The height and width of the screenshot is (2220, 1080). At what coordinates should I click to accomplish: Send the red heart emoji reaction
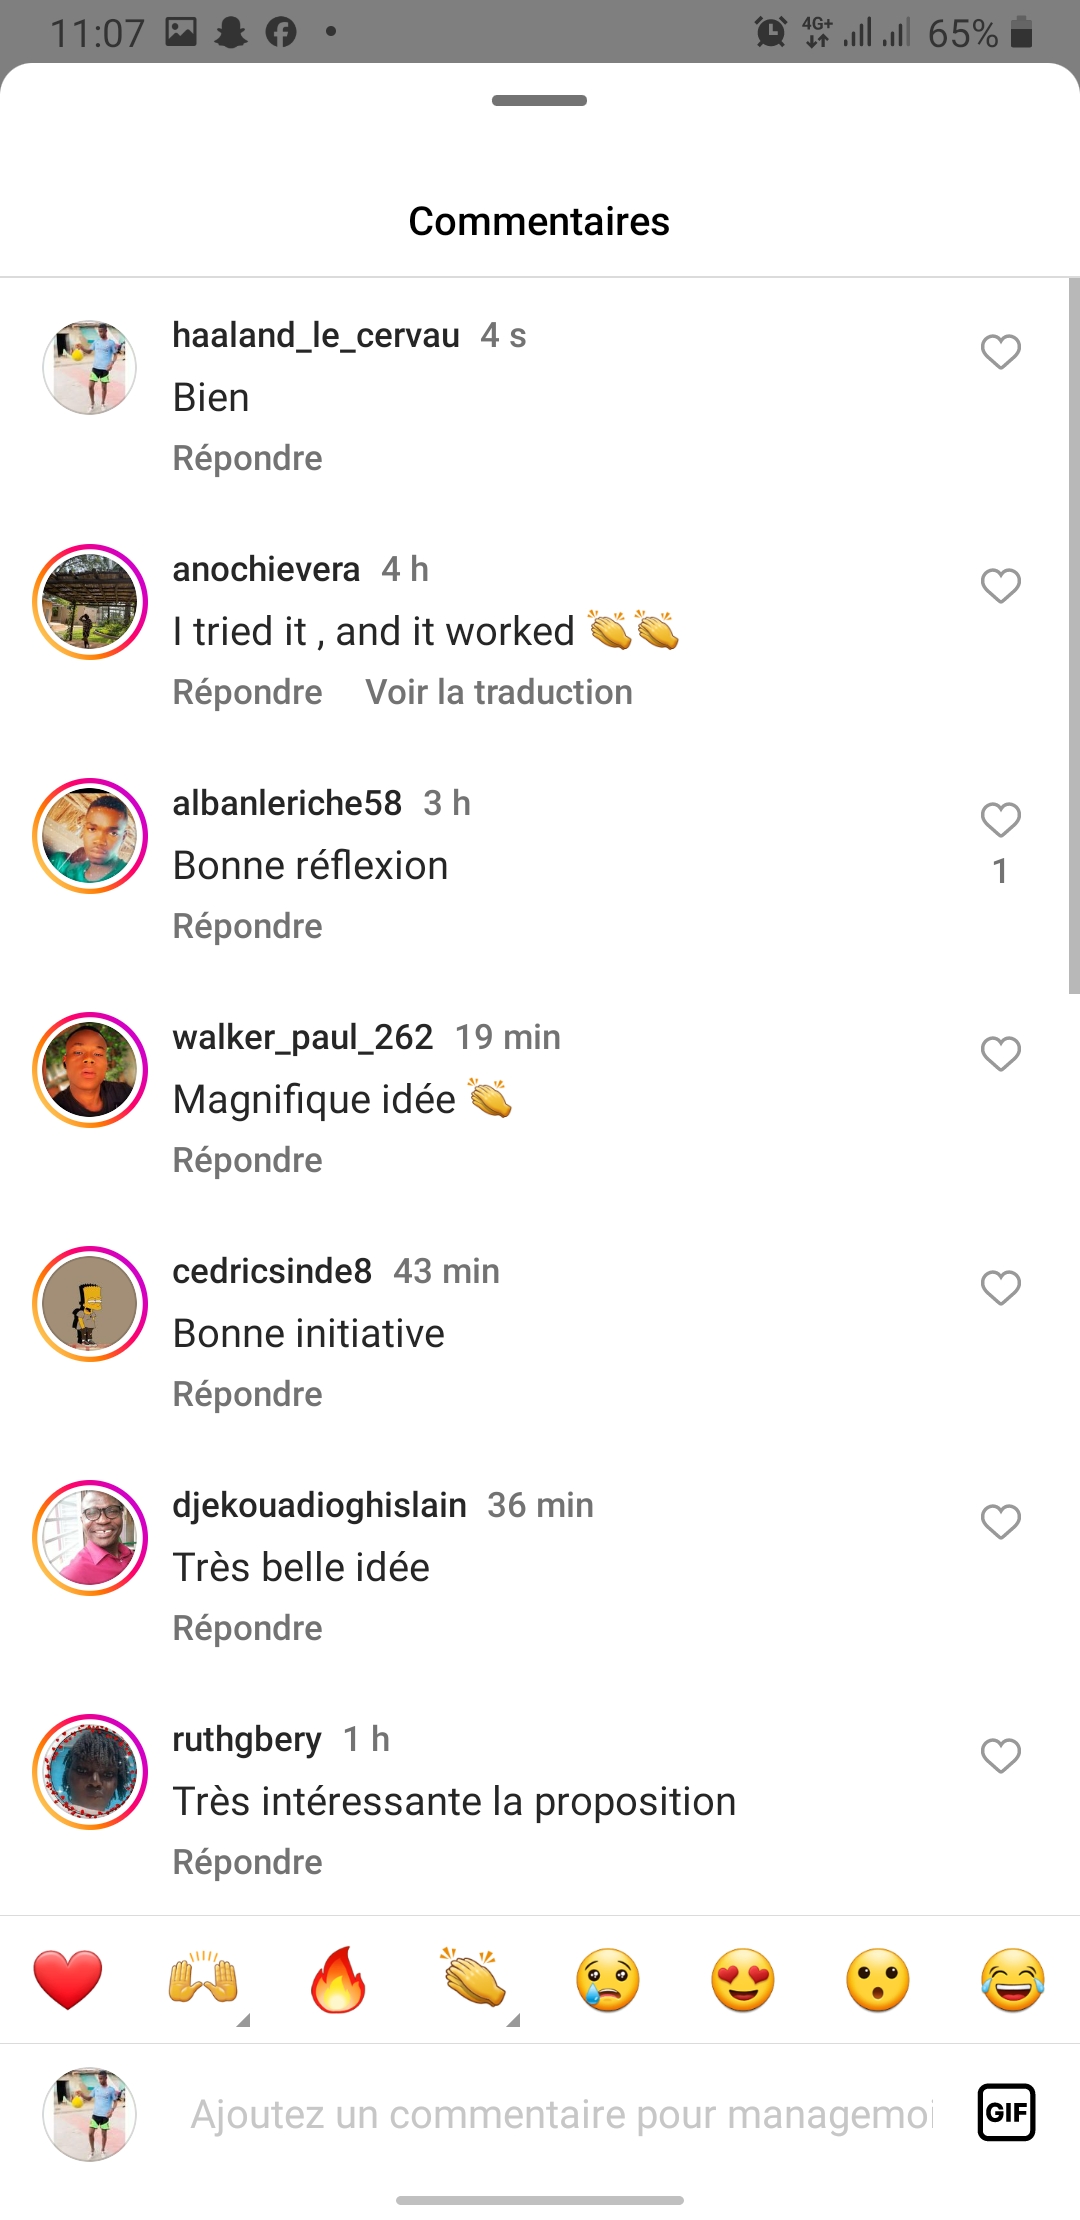pyautogui.click(x=68, y=1980)
